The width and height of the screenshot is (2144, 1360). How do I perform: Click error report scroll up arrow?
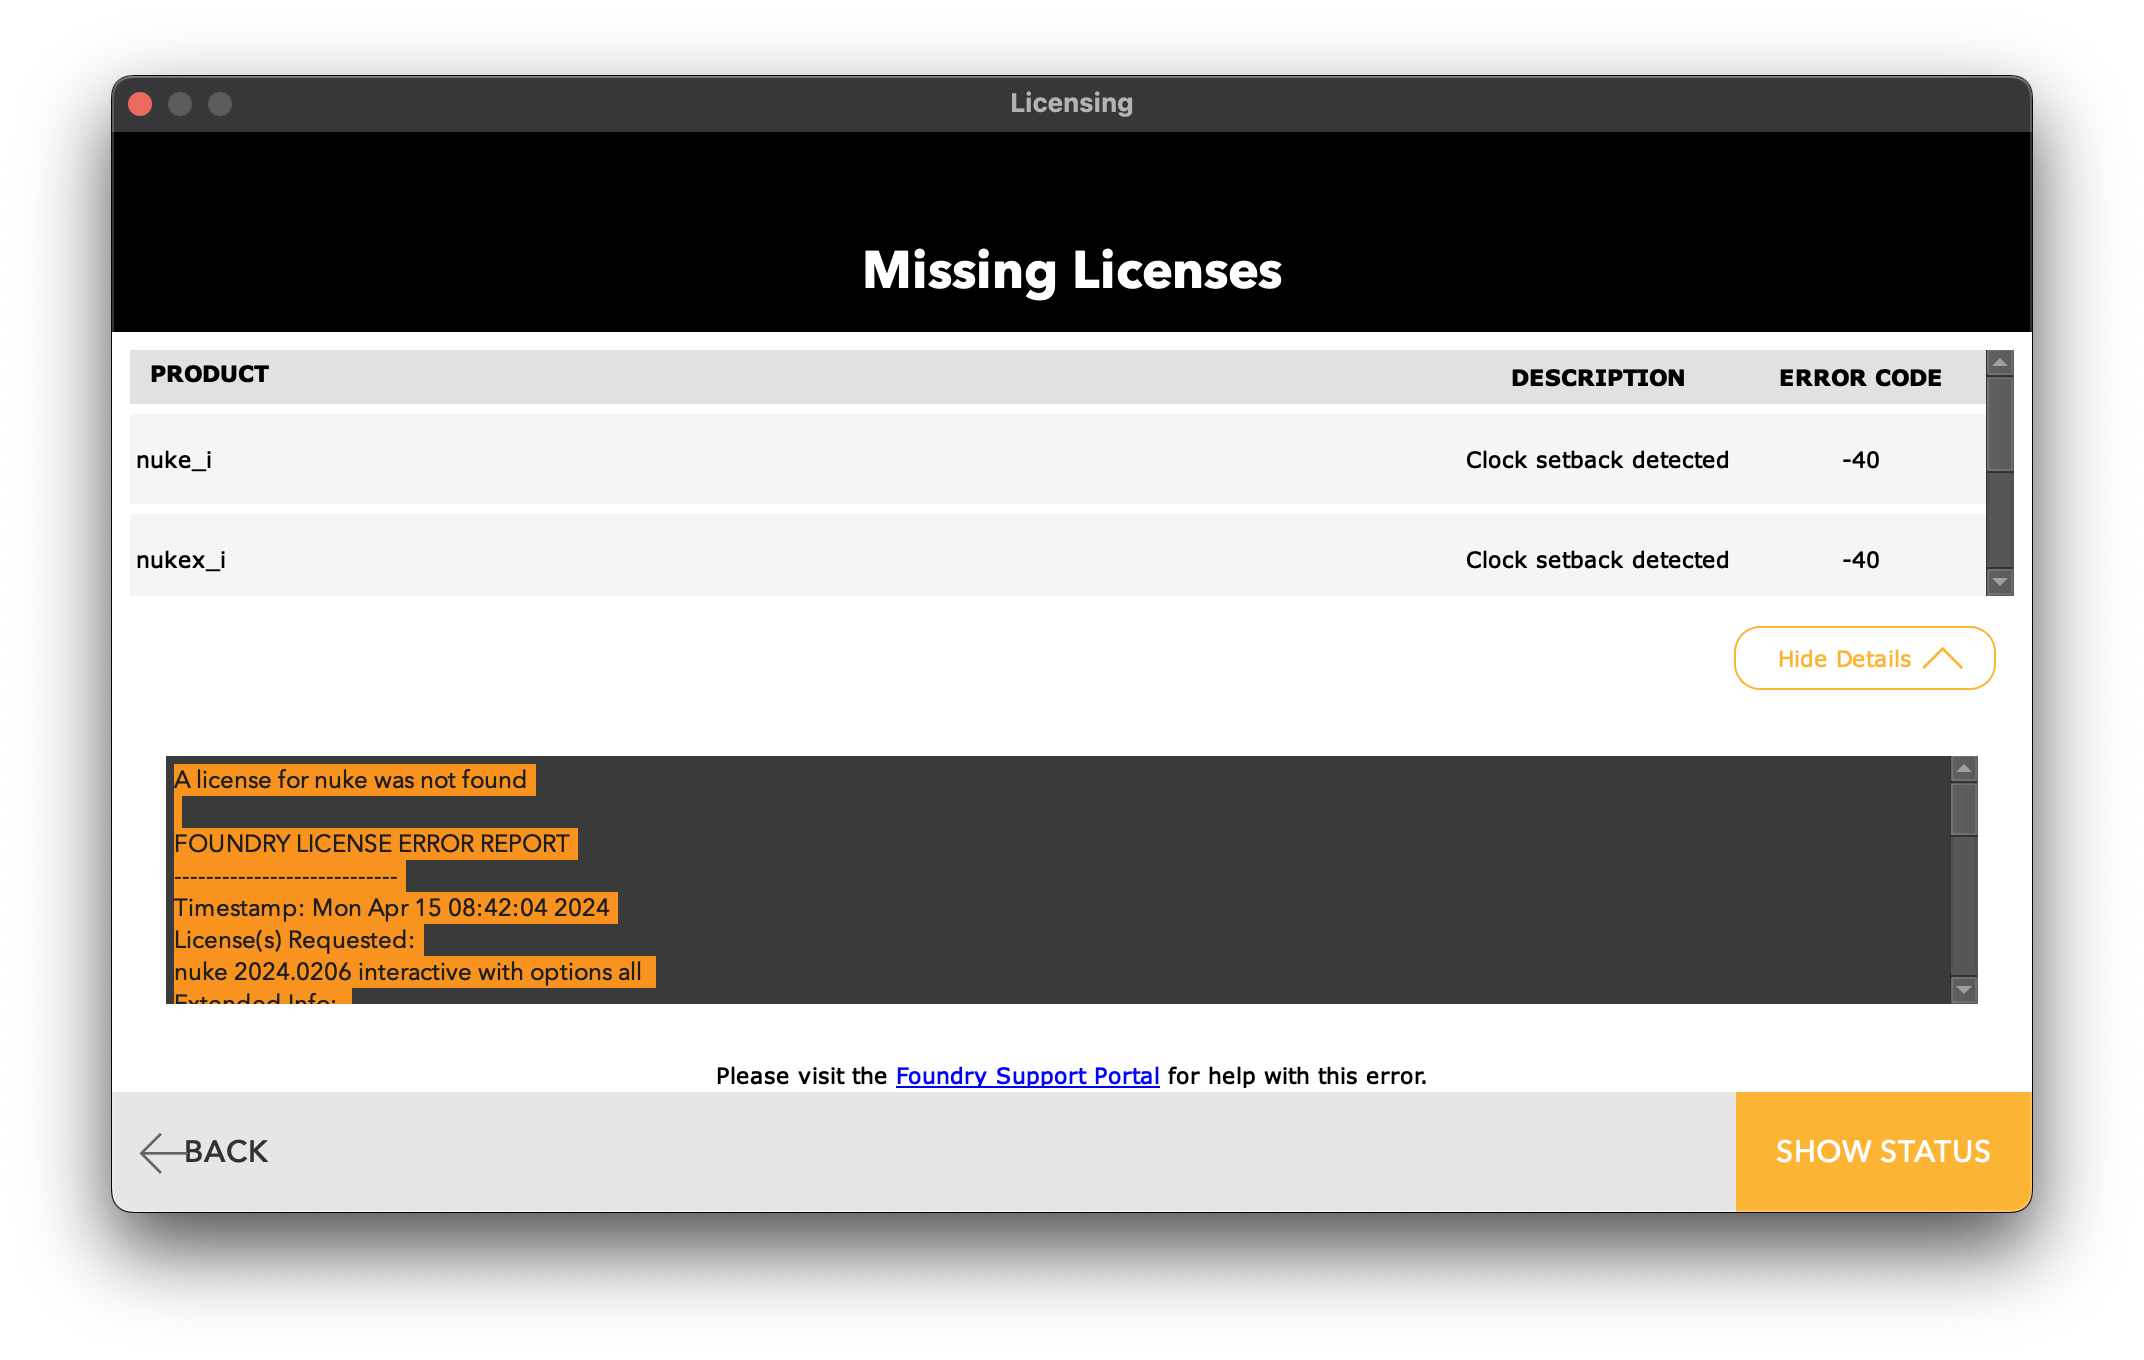pyautogui.click(x=1964, y=769)
